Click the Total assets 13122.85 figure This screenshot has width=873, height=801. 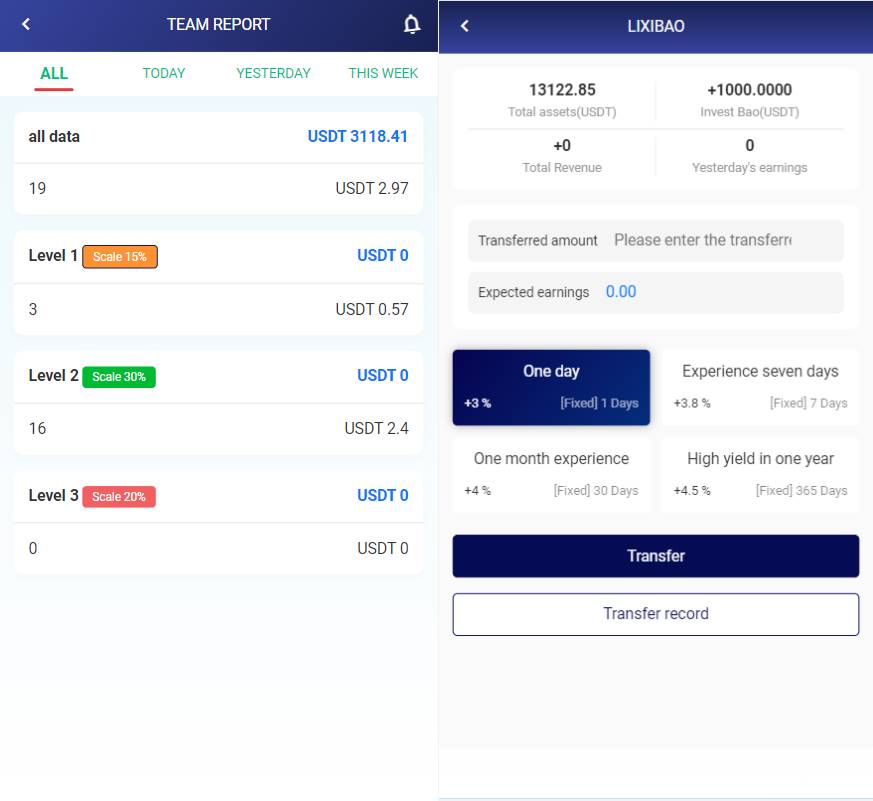click(562, 90)
